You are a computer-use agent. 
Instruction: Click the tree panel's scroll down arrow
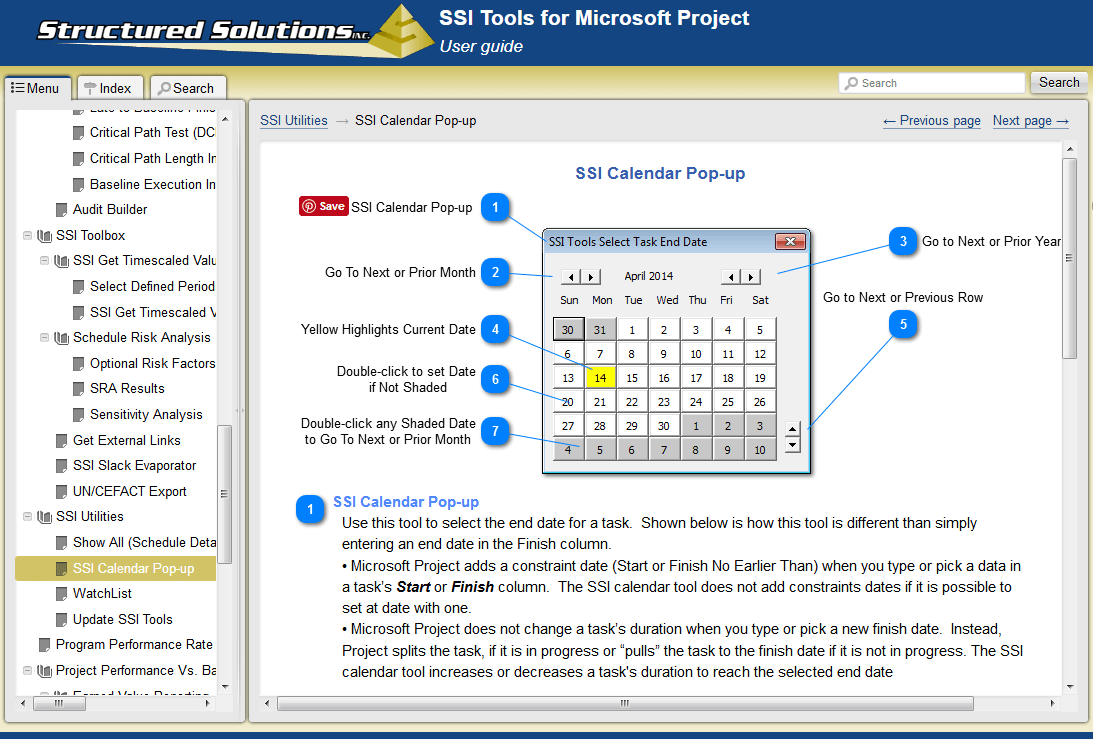[x=224, y=687]
